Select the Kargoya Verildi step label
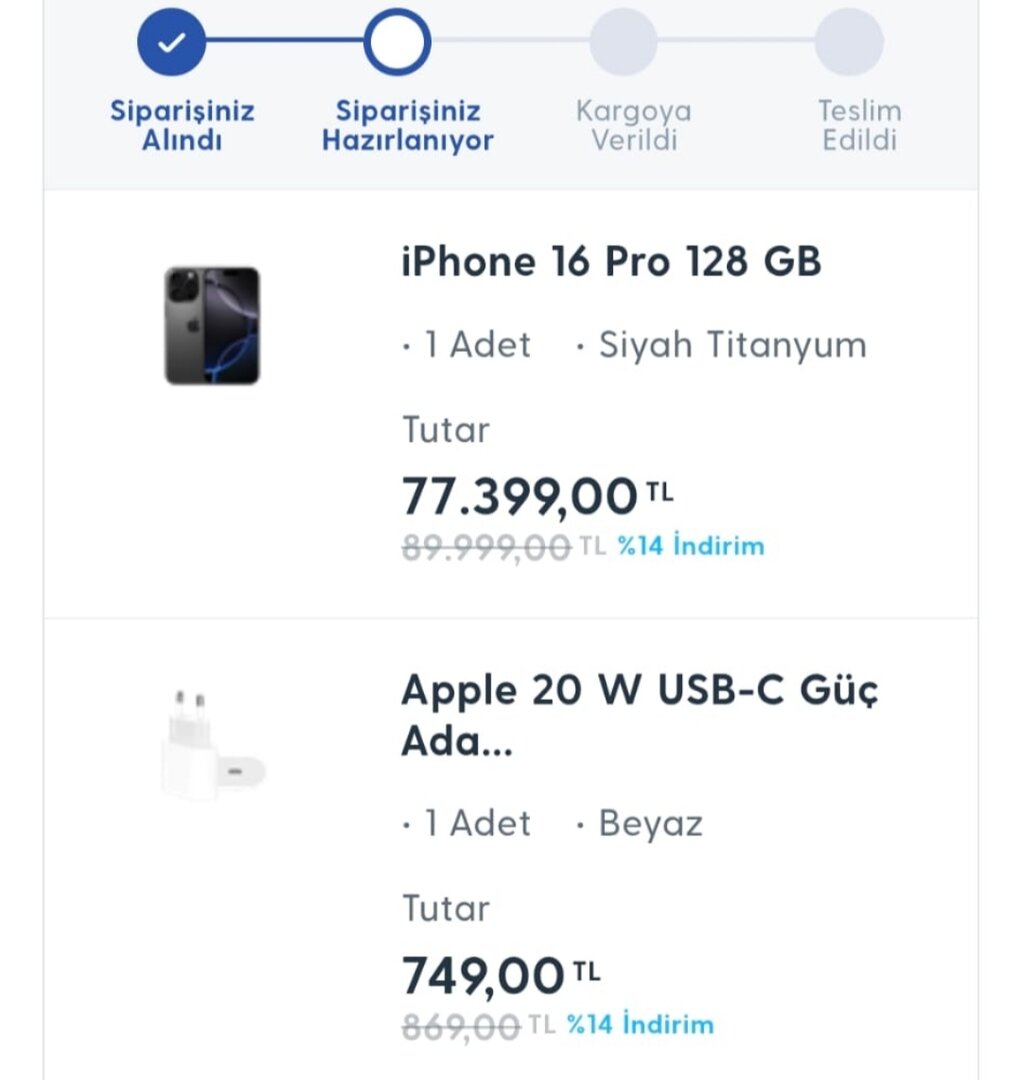The image size is (1022, 1080). coord(633,125)
